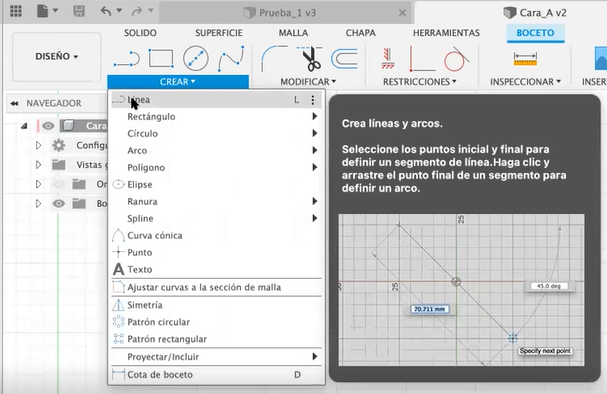Expand the Config document settings node
This screenshot has height=394, width=607.
[x=38, y=146]
